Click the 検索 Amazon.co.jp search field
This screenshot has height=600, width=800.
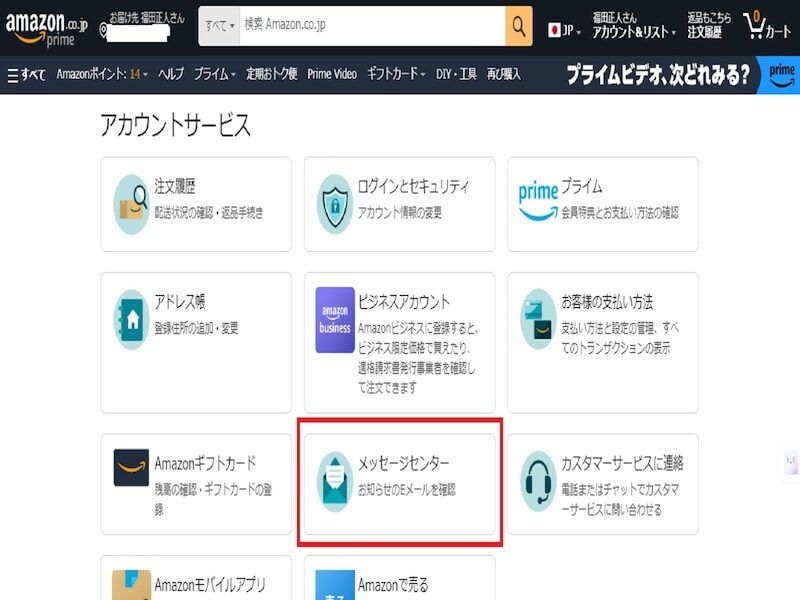(x=372, y=26)
